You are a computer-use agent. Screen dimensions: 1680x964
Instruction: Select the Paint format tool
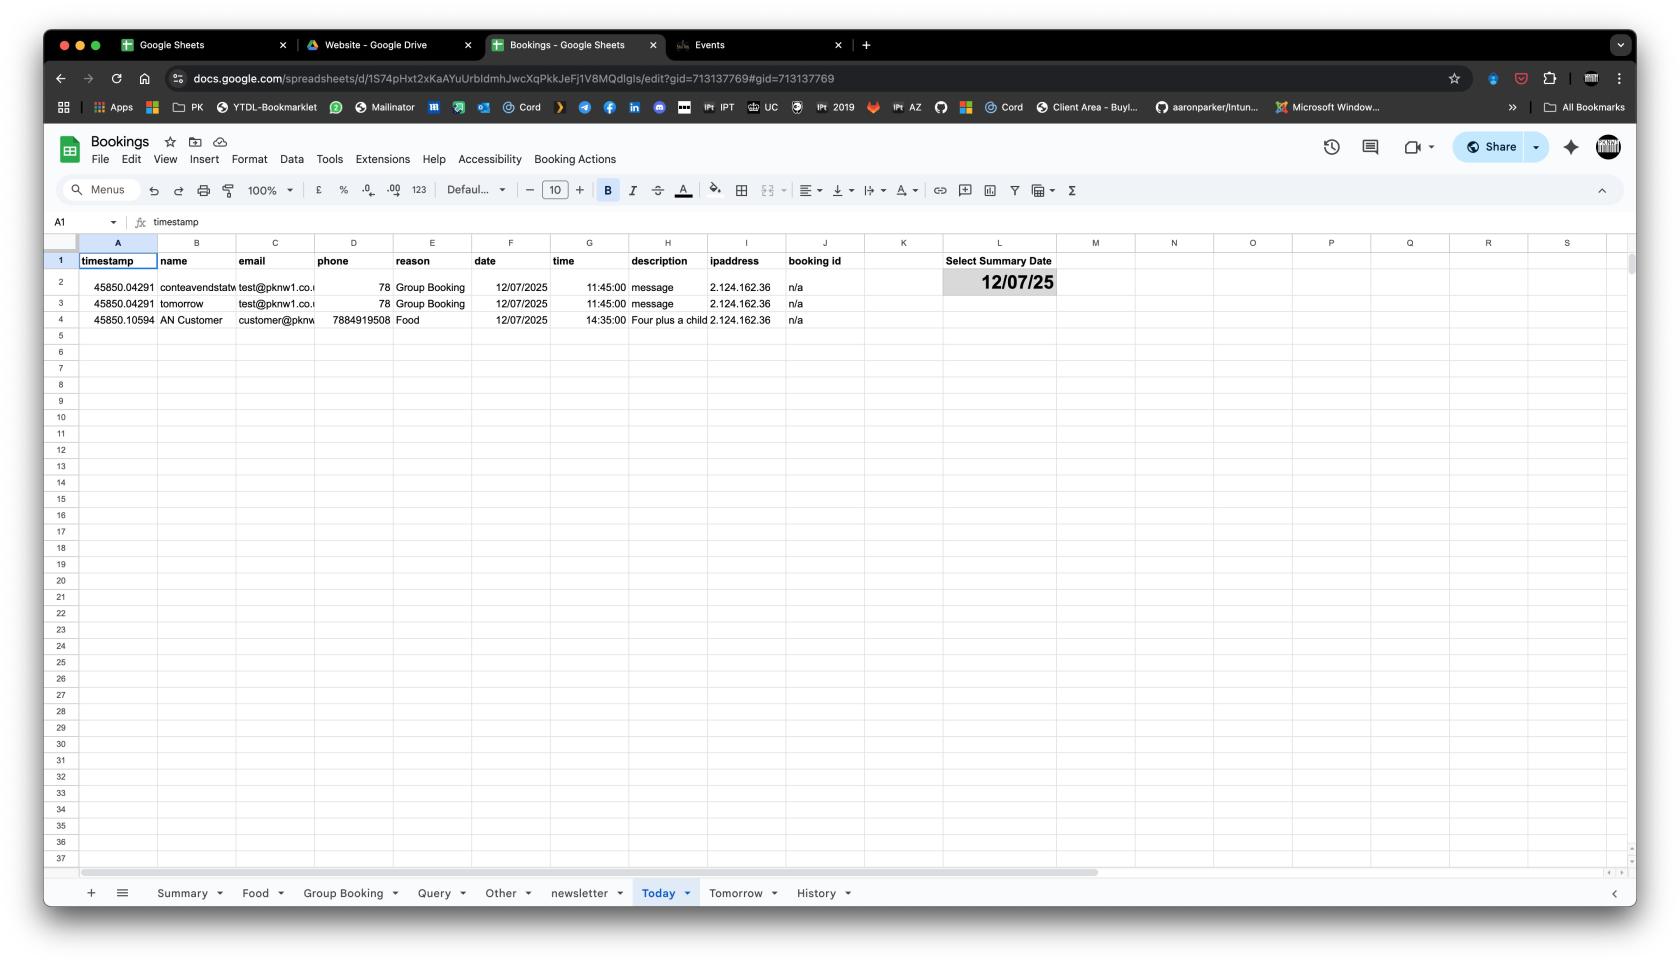click(x=228, y=190)
